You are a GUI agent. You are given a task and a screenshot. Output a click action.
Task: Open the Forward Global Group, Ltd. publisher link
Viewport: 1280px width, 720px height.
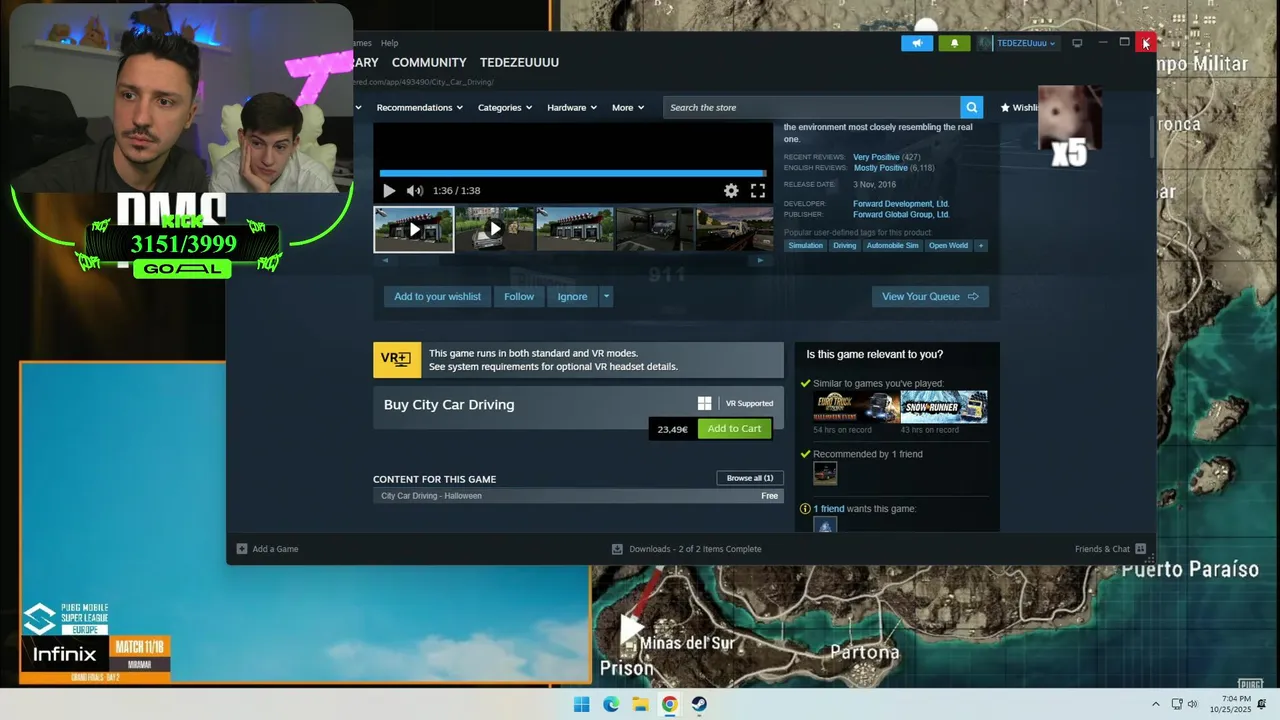click(901, 214)
